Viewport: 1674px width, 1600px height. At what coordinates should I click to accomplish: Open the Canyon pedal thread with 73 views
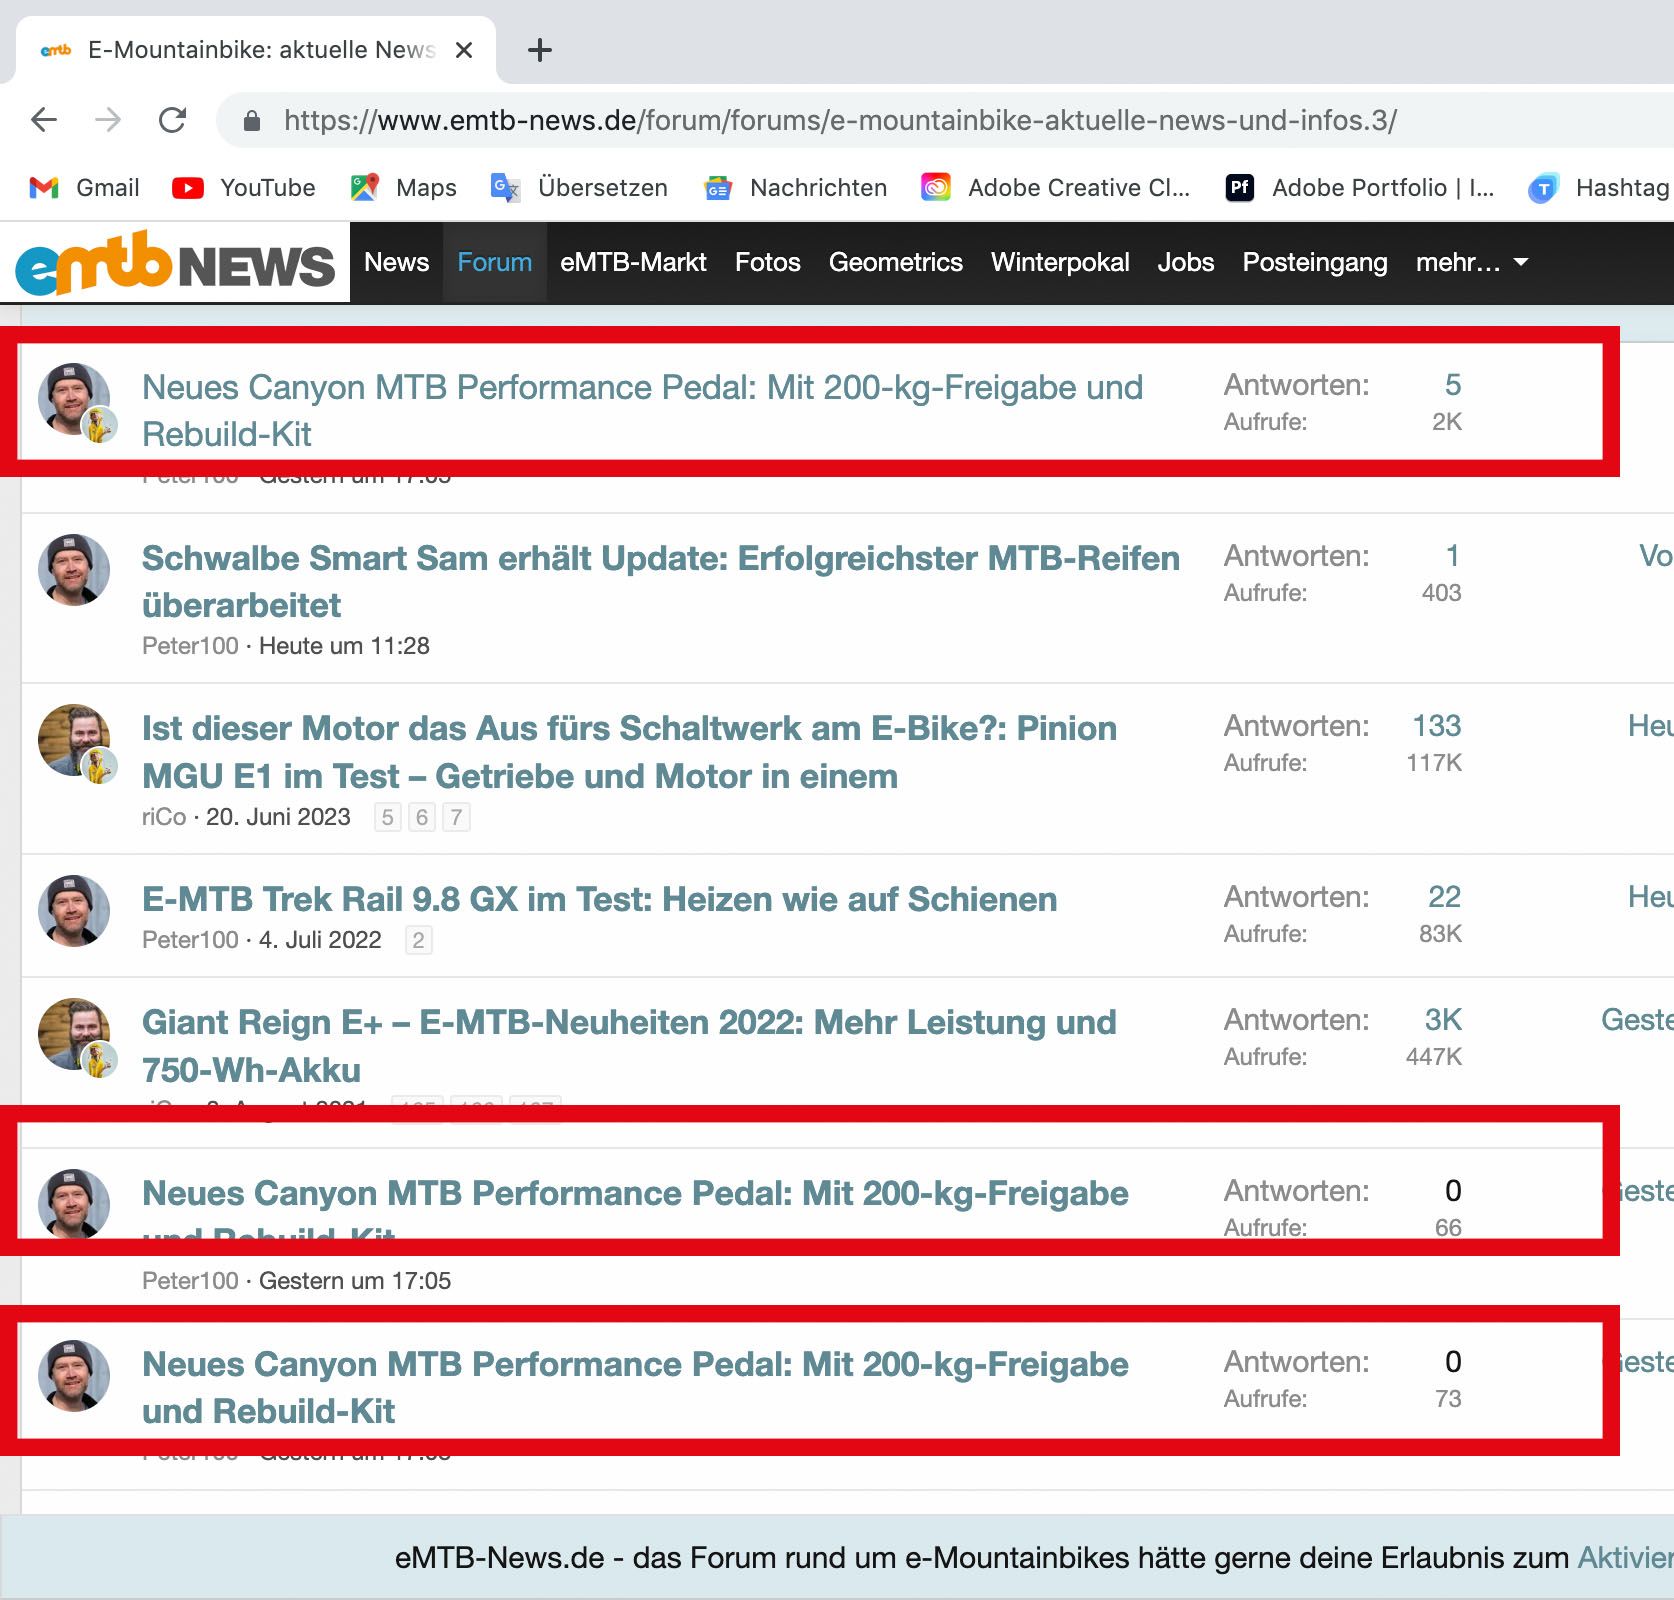point(635,1388)
